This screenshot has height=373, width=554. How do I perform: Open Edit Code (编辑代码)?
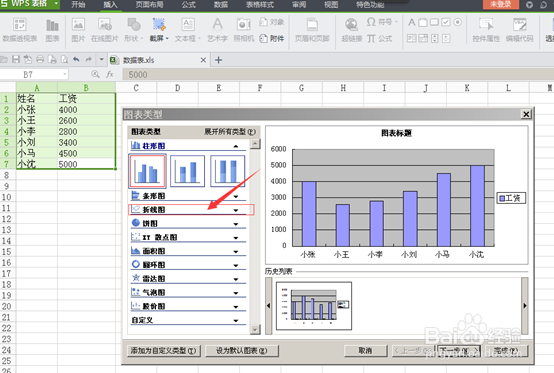519,30
